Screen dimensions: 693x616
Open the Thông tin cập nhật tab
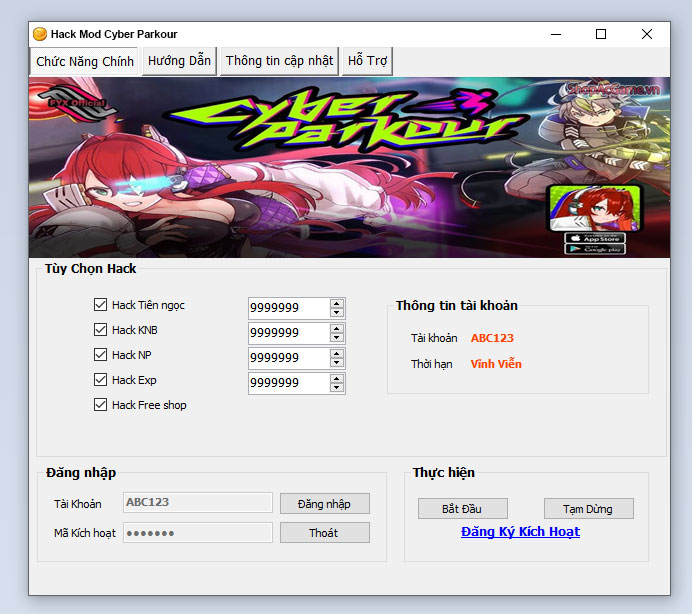[279, 61]
